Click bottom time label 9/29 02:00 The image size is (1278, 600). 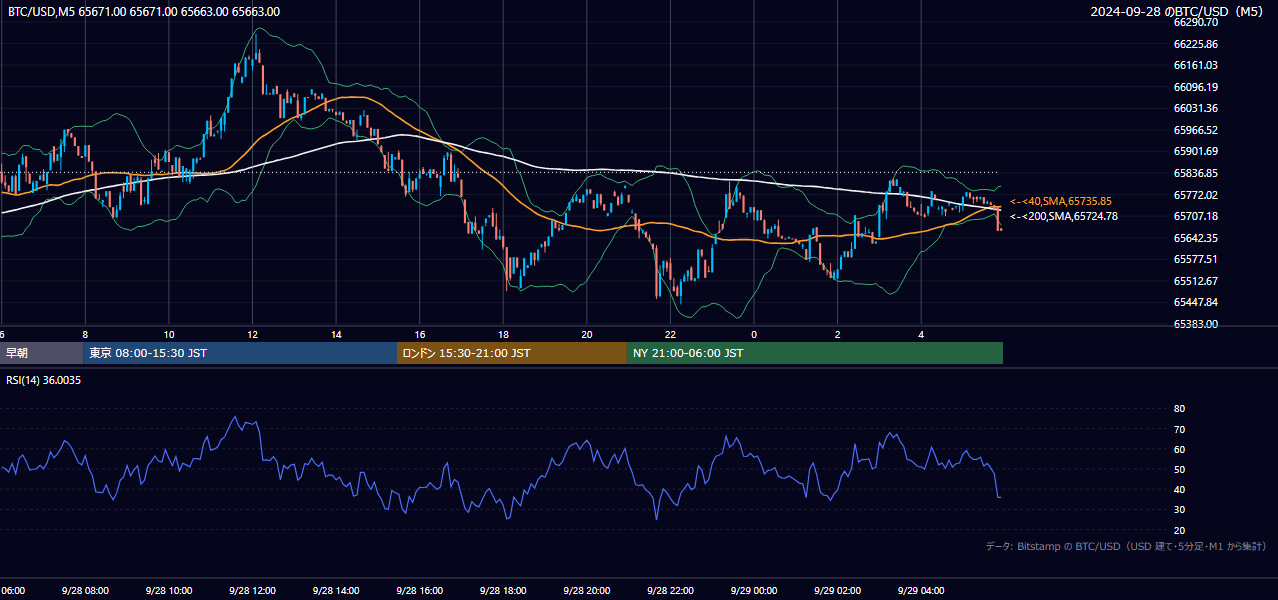838,590
